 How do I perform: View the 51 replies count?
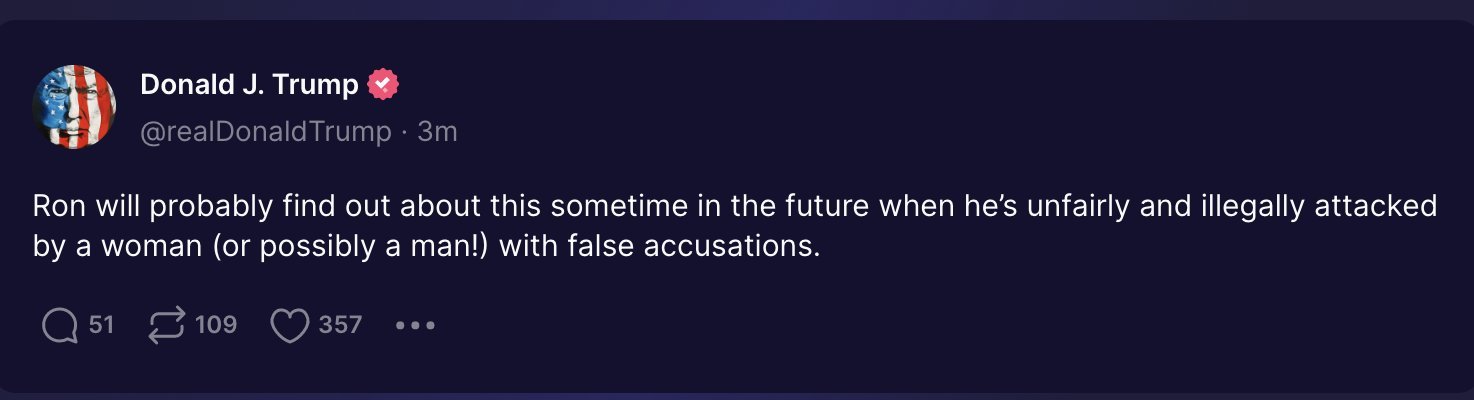(x=101, y=325)
